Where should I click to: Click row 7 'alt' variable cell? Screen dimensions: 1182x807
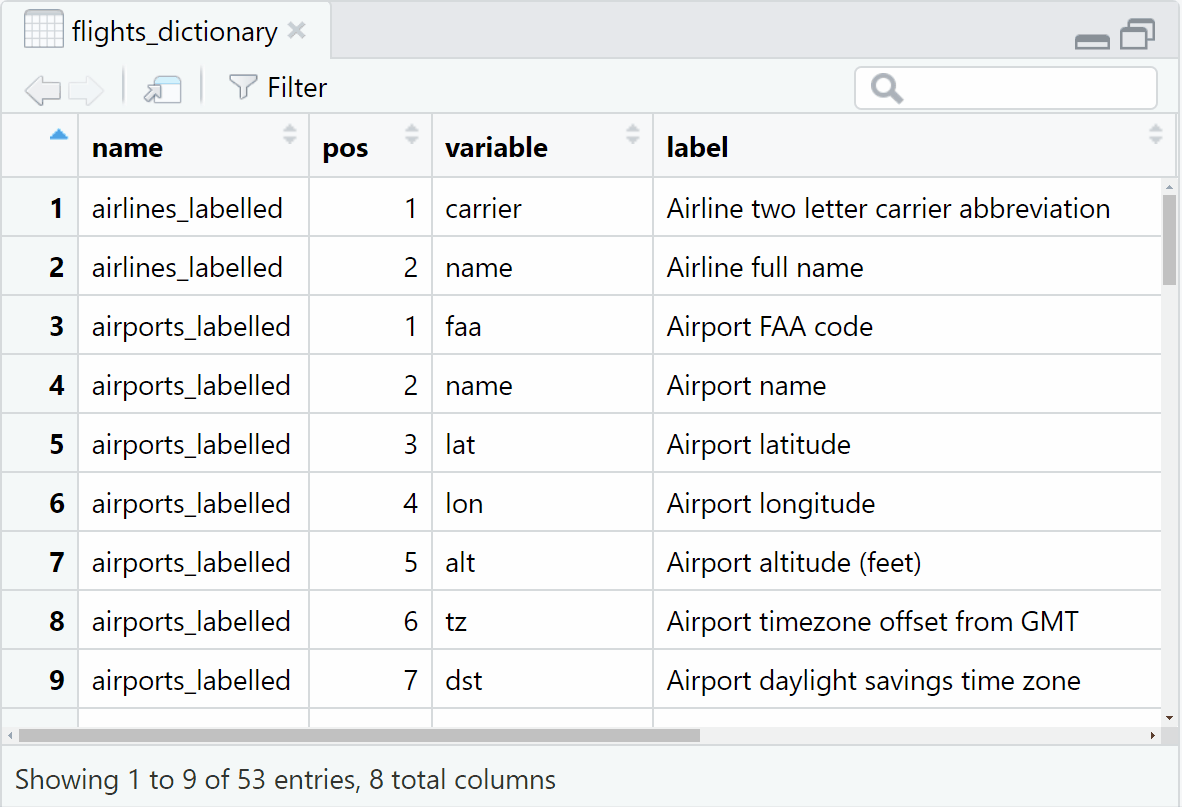pyautogui.click(x=461, y=563)
